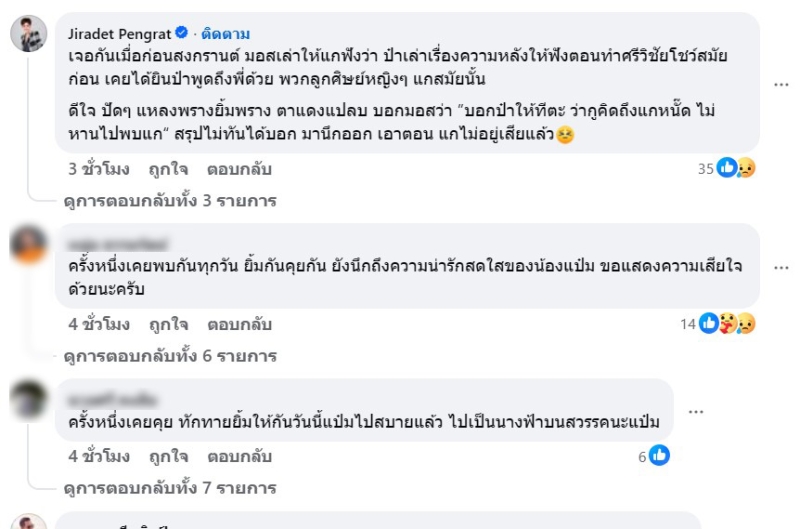
Task: Like Jiradet Pengrat's comment with ถูกใจ
Action: [167, 169]
